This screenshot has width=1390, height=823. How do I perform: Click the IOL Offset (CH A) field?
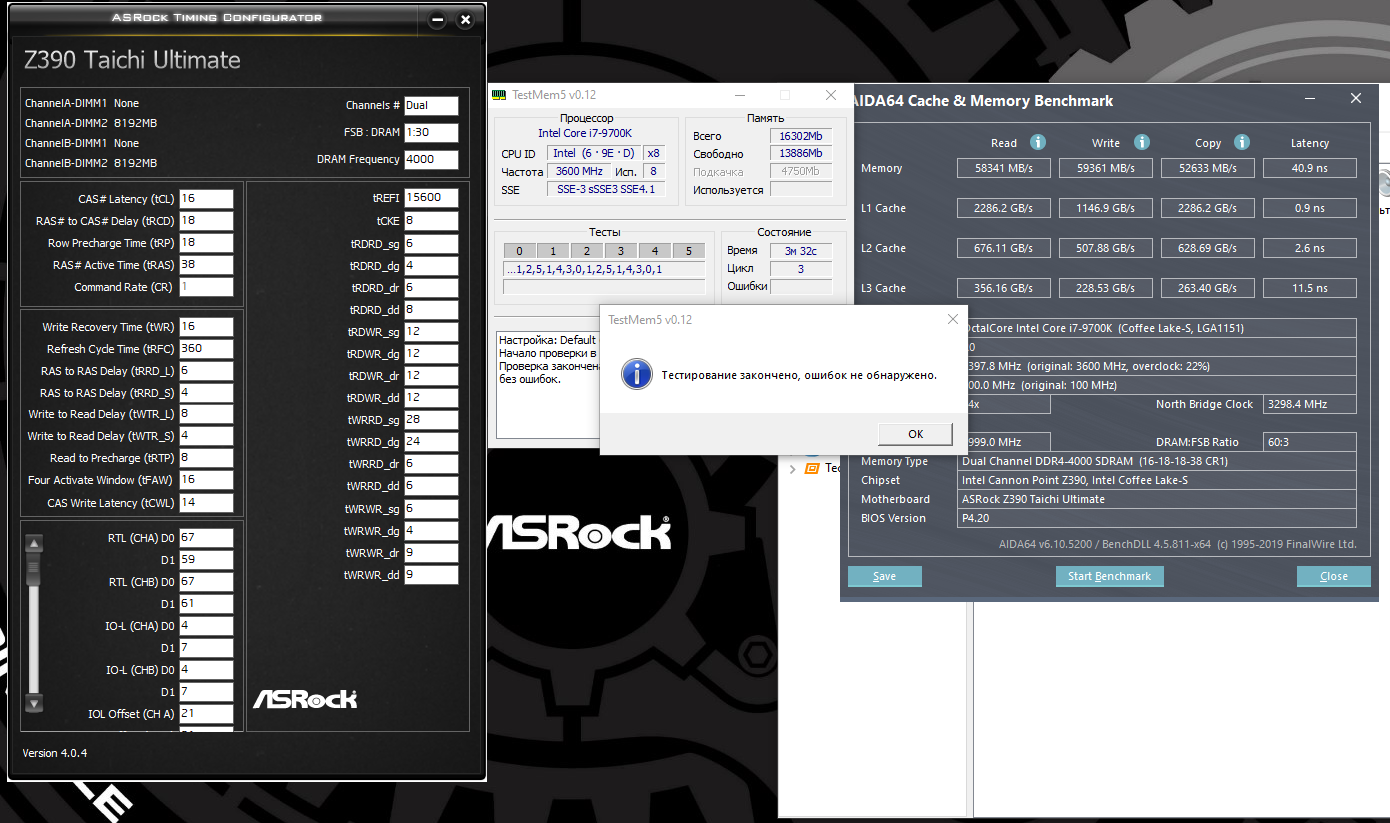click(206, 714)
